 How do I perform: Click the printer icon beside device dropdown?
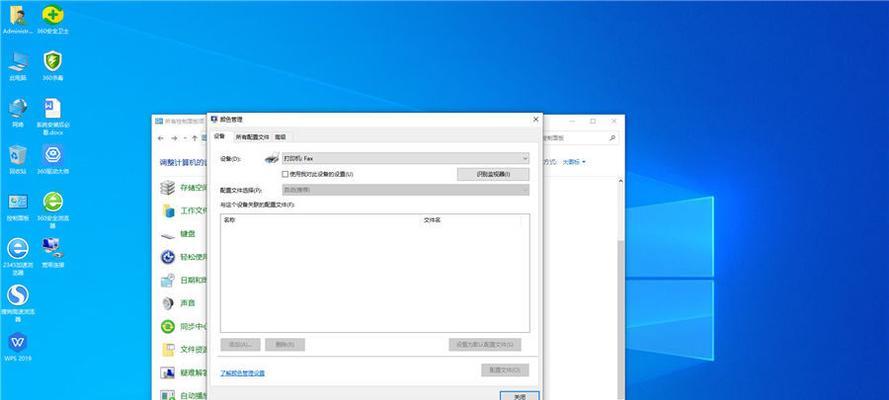click(272, 159)
